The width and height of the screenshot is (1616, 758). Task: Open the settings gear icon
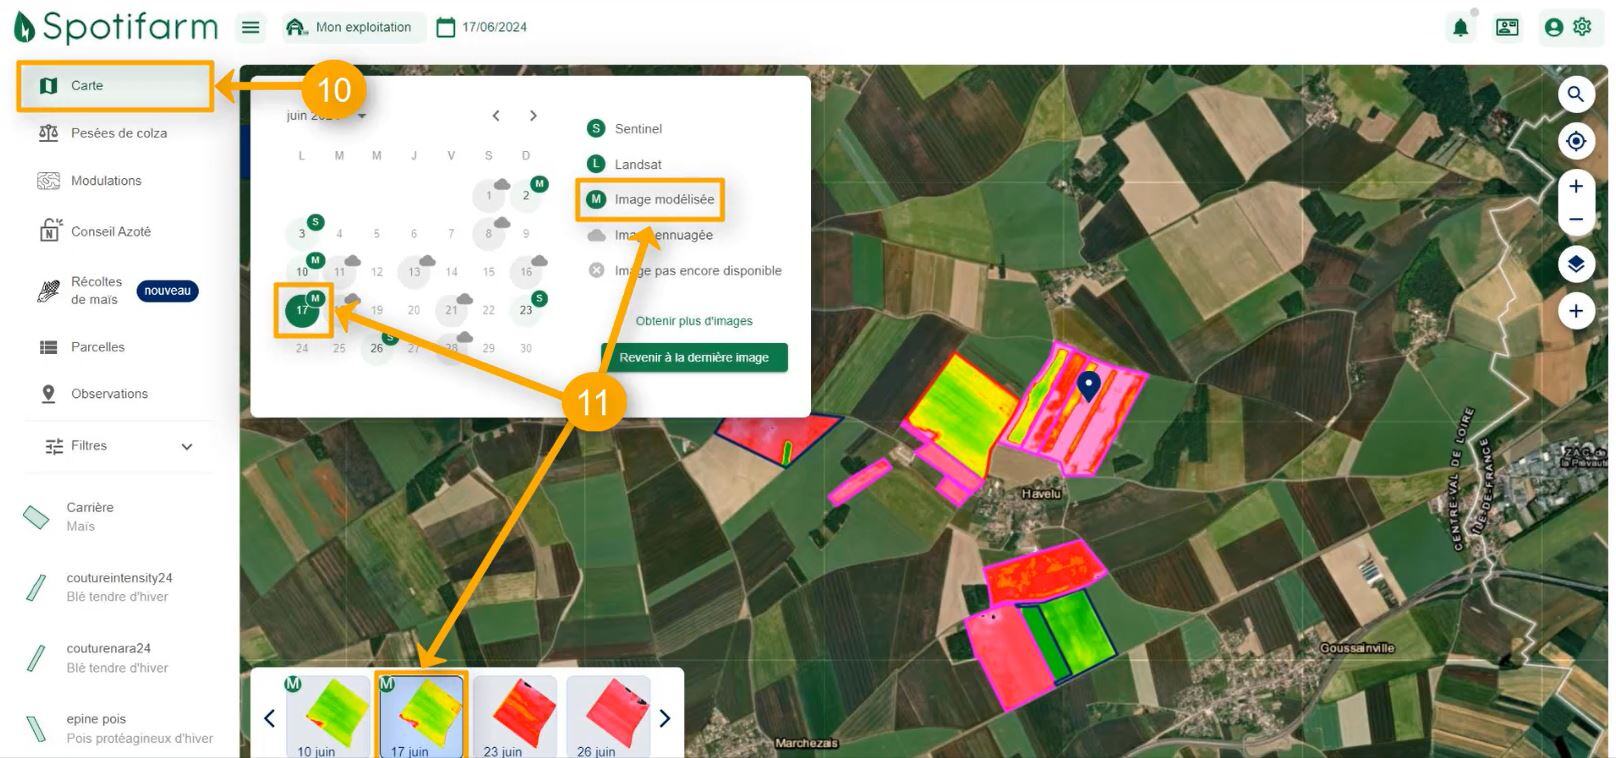(1582, 27)
